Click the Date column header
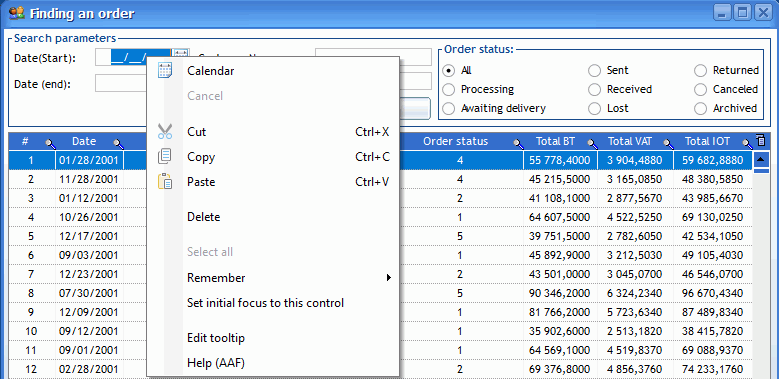 (89, 142)
